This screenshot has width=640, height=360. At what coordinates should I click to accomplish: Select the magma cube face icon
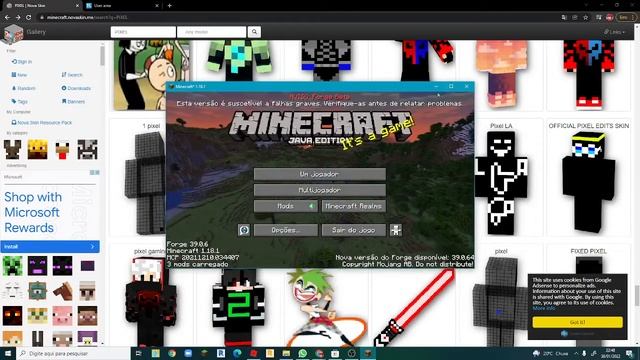[13, 316]
